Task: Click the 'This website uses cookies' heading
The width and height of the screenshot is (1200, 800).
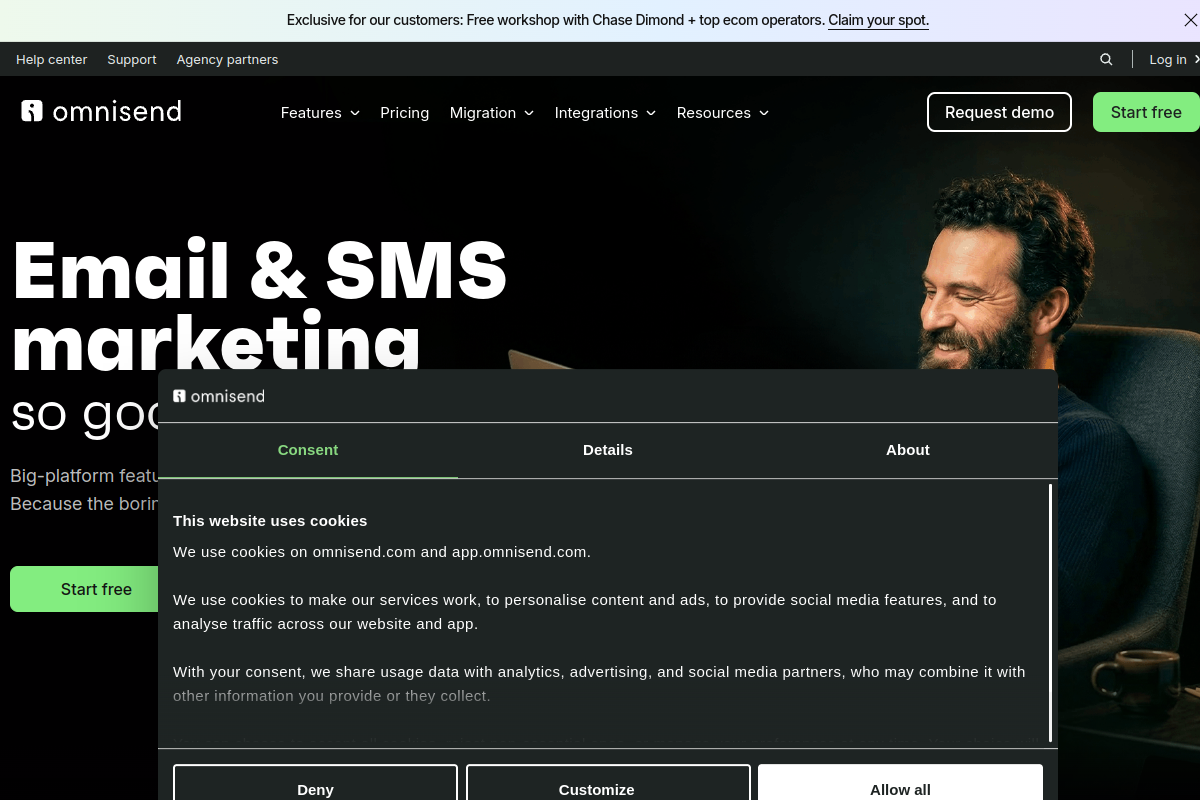Action: 270,521
